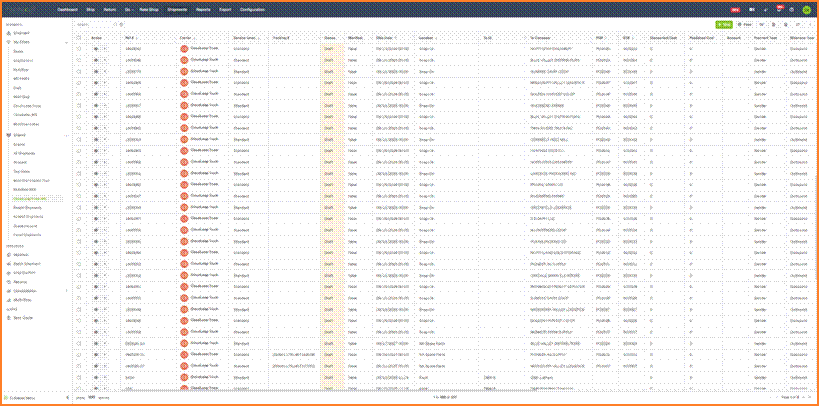Sort by the Location column header
The image size is (819, 406).
(427, 38)
